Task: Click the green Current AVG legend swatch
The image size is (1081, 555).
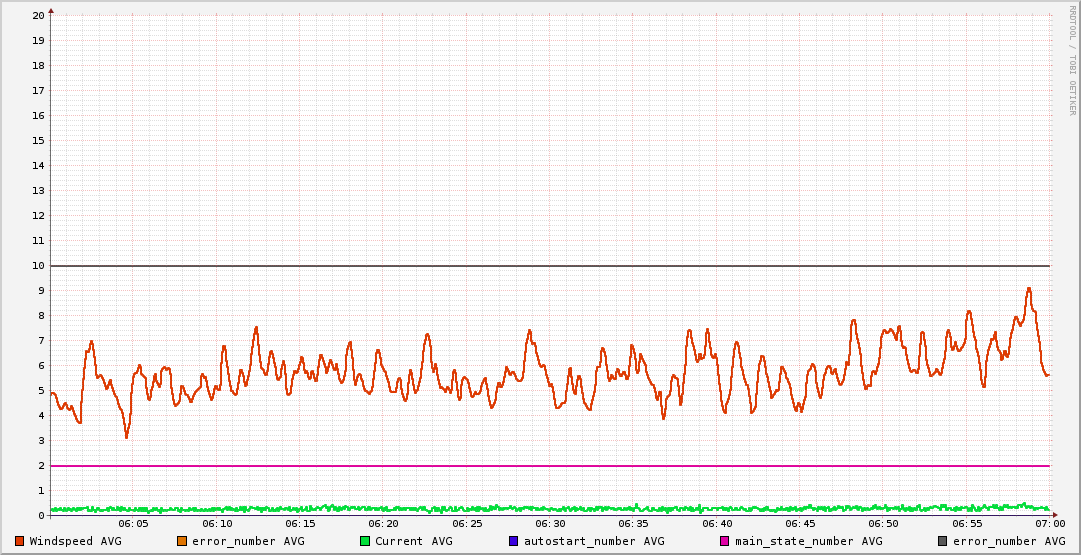Action: coord(365,541)
